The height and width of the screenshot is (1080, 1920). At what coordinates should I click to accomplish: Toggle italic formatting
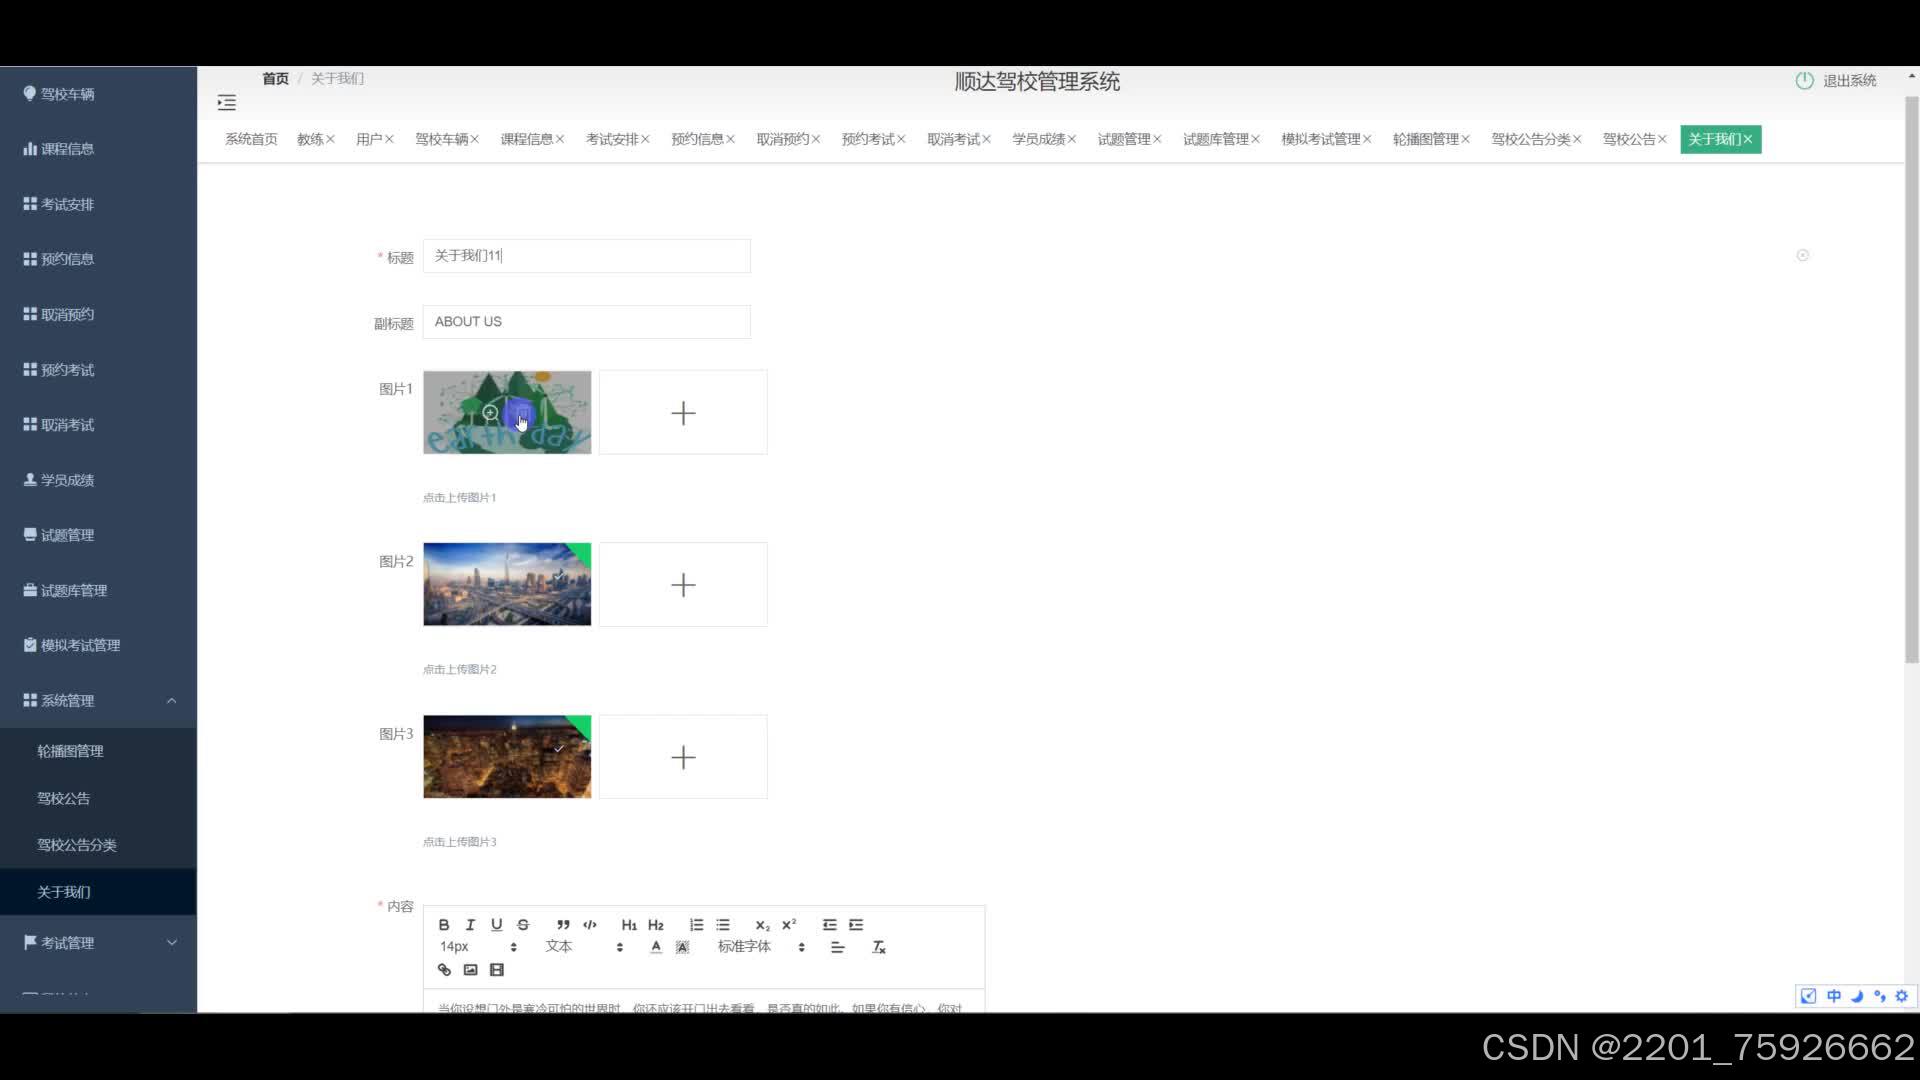pos(470,925)
